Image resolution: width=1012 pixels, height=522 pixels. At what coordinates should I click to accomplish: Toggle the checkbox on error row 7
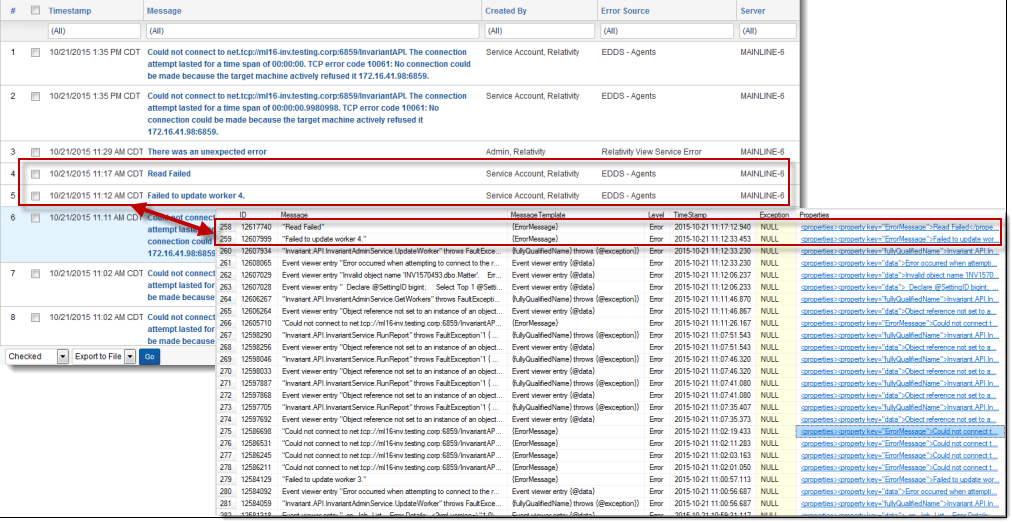pyautogui.click(x=35, y=272)
